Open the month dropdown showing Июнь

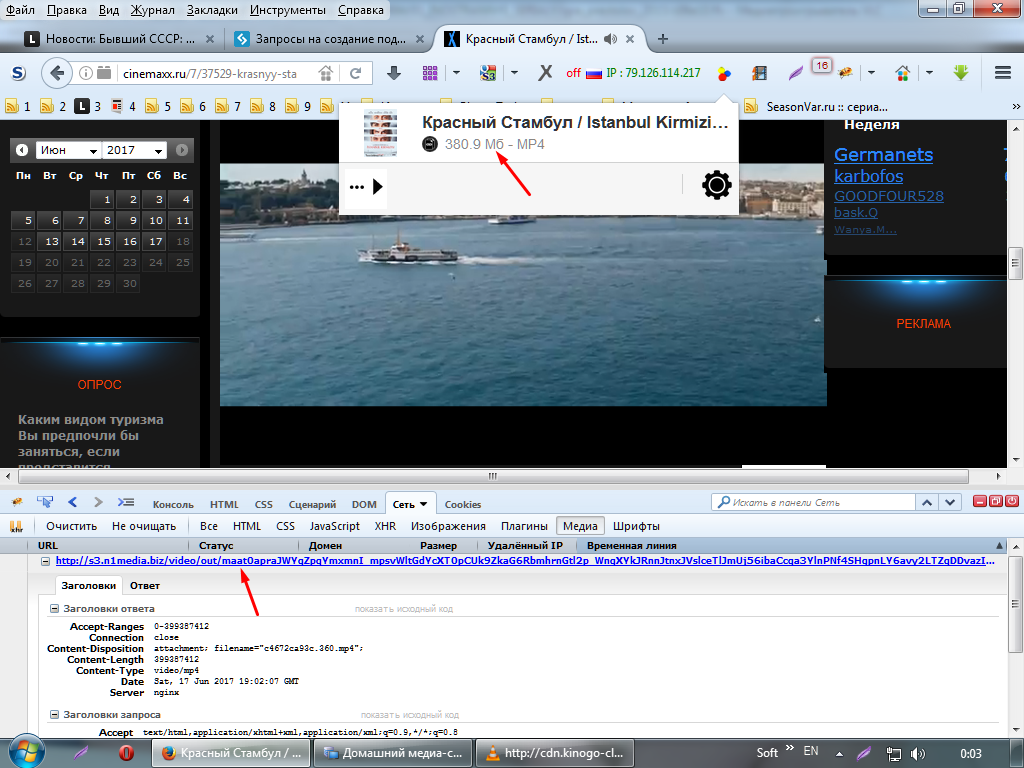click(x=68, y=150)
